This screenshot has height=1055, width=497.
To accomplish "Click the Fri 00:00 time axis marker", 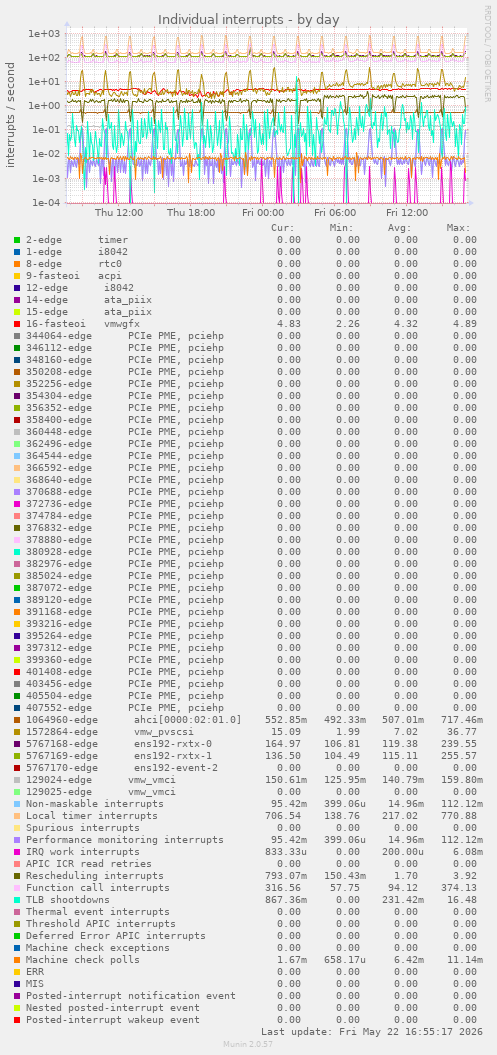I will click(263, 213).
